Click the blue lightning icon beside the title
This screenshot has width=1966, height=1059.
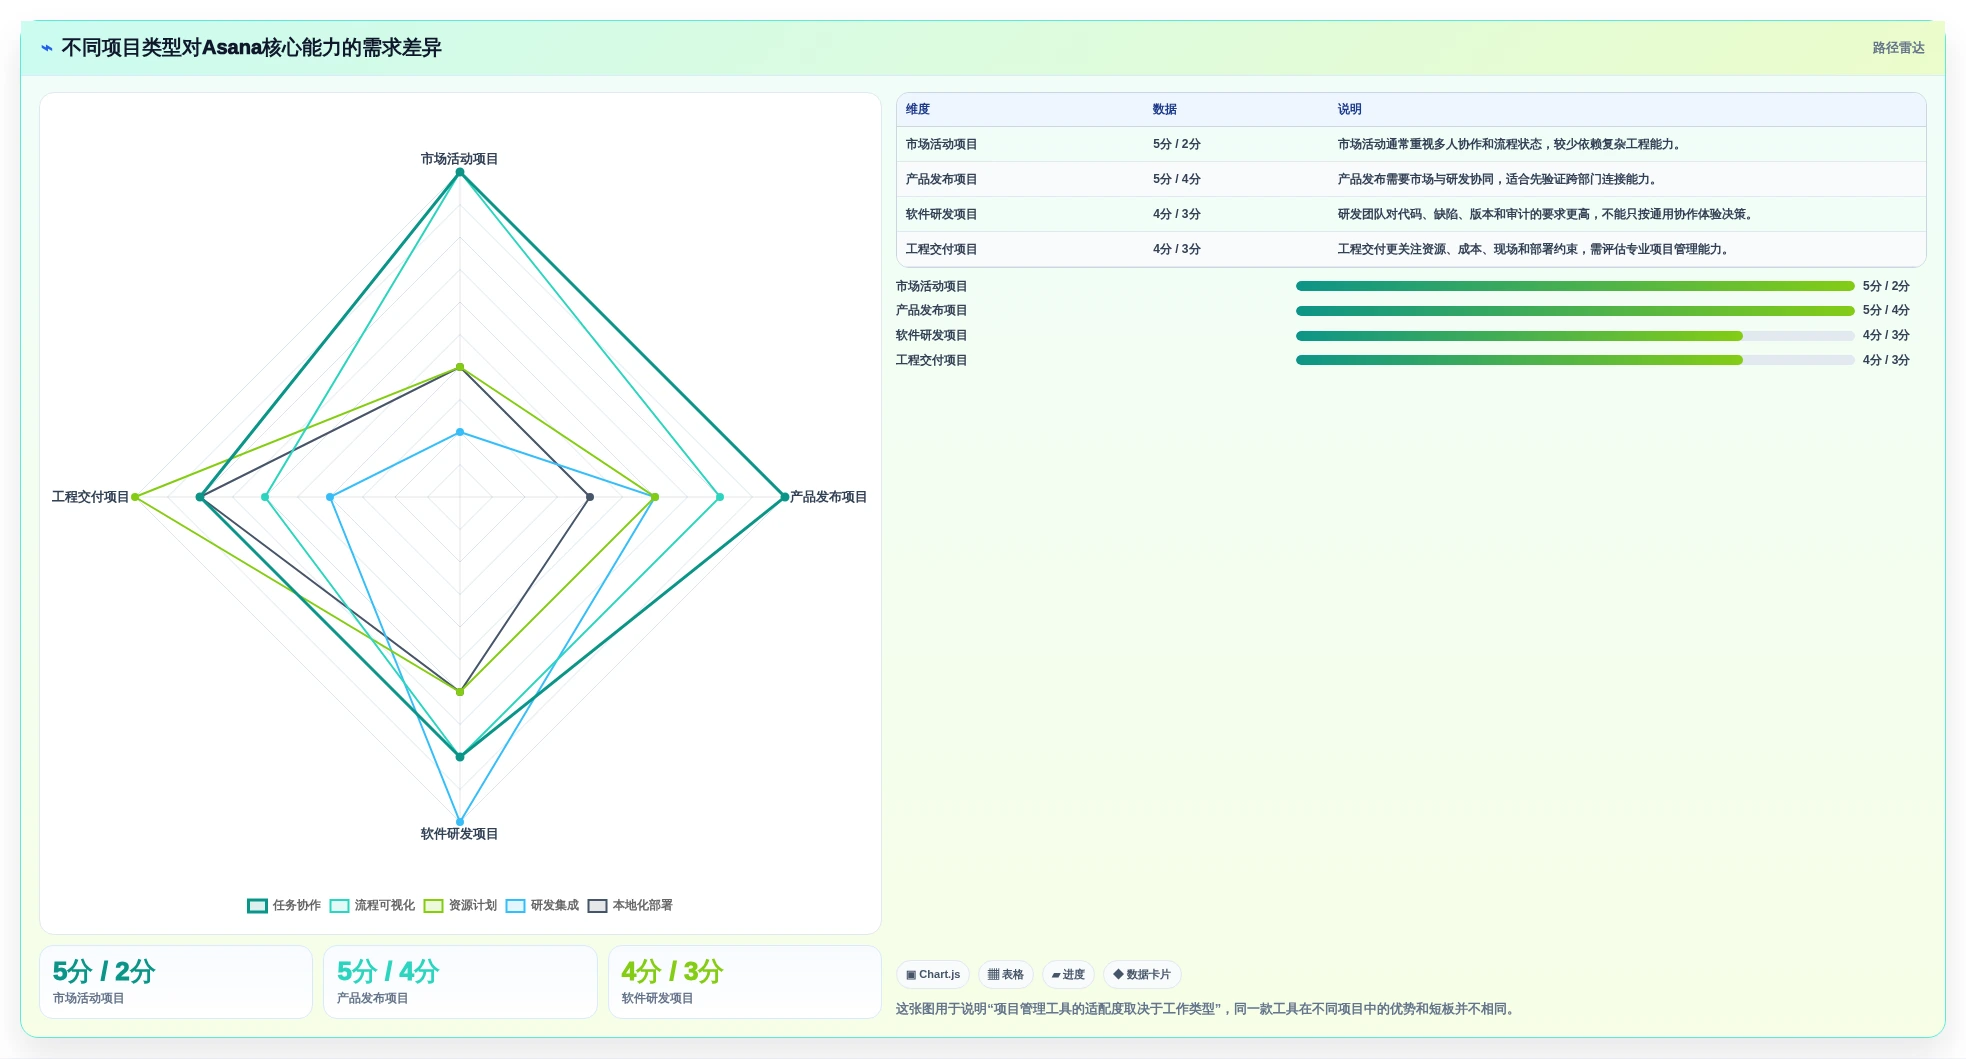pos(46,48)
